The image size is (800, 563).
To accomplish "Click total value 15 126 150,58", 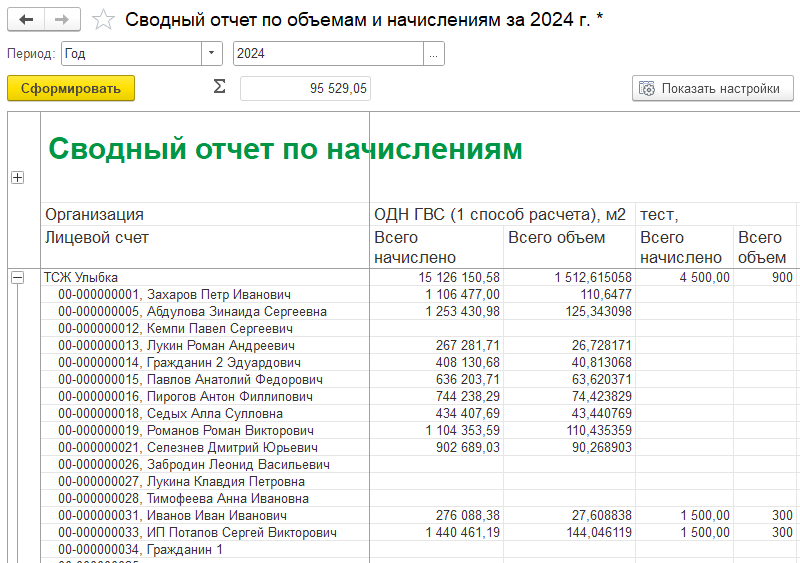I will [436, 277].
